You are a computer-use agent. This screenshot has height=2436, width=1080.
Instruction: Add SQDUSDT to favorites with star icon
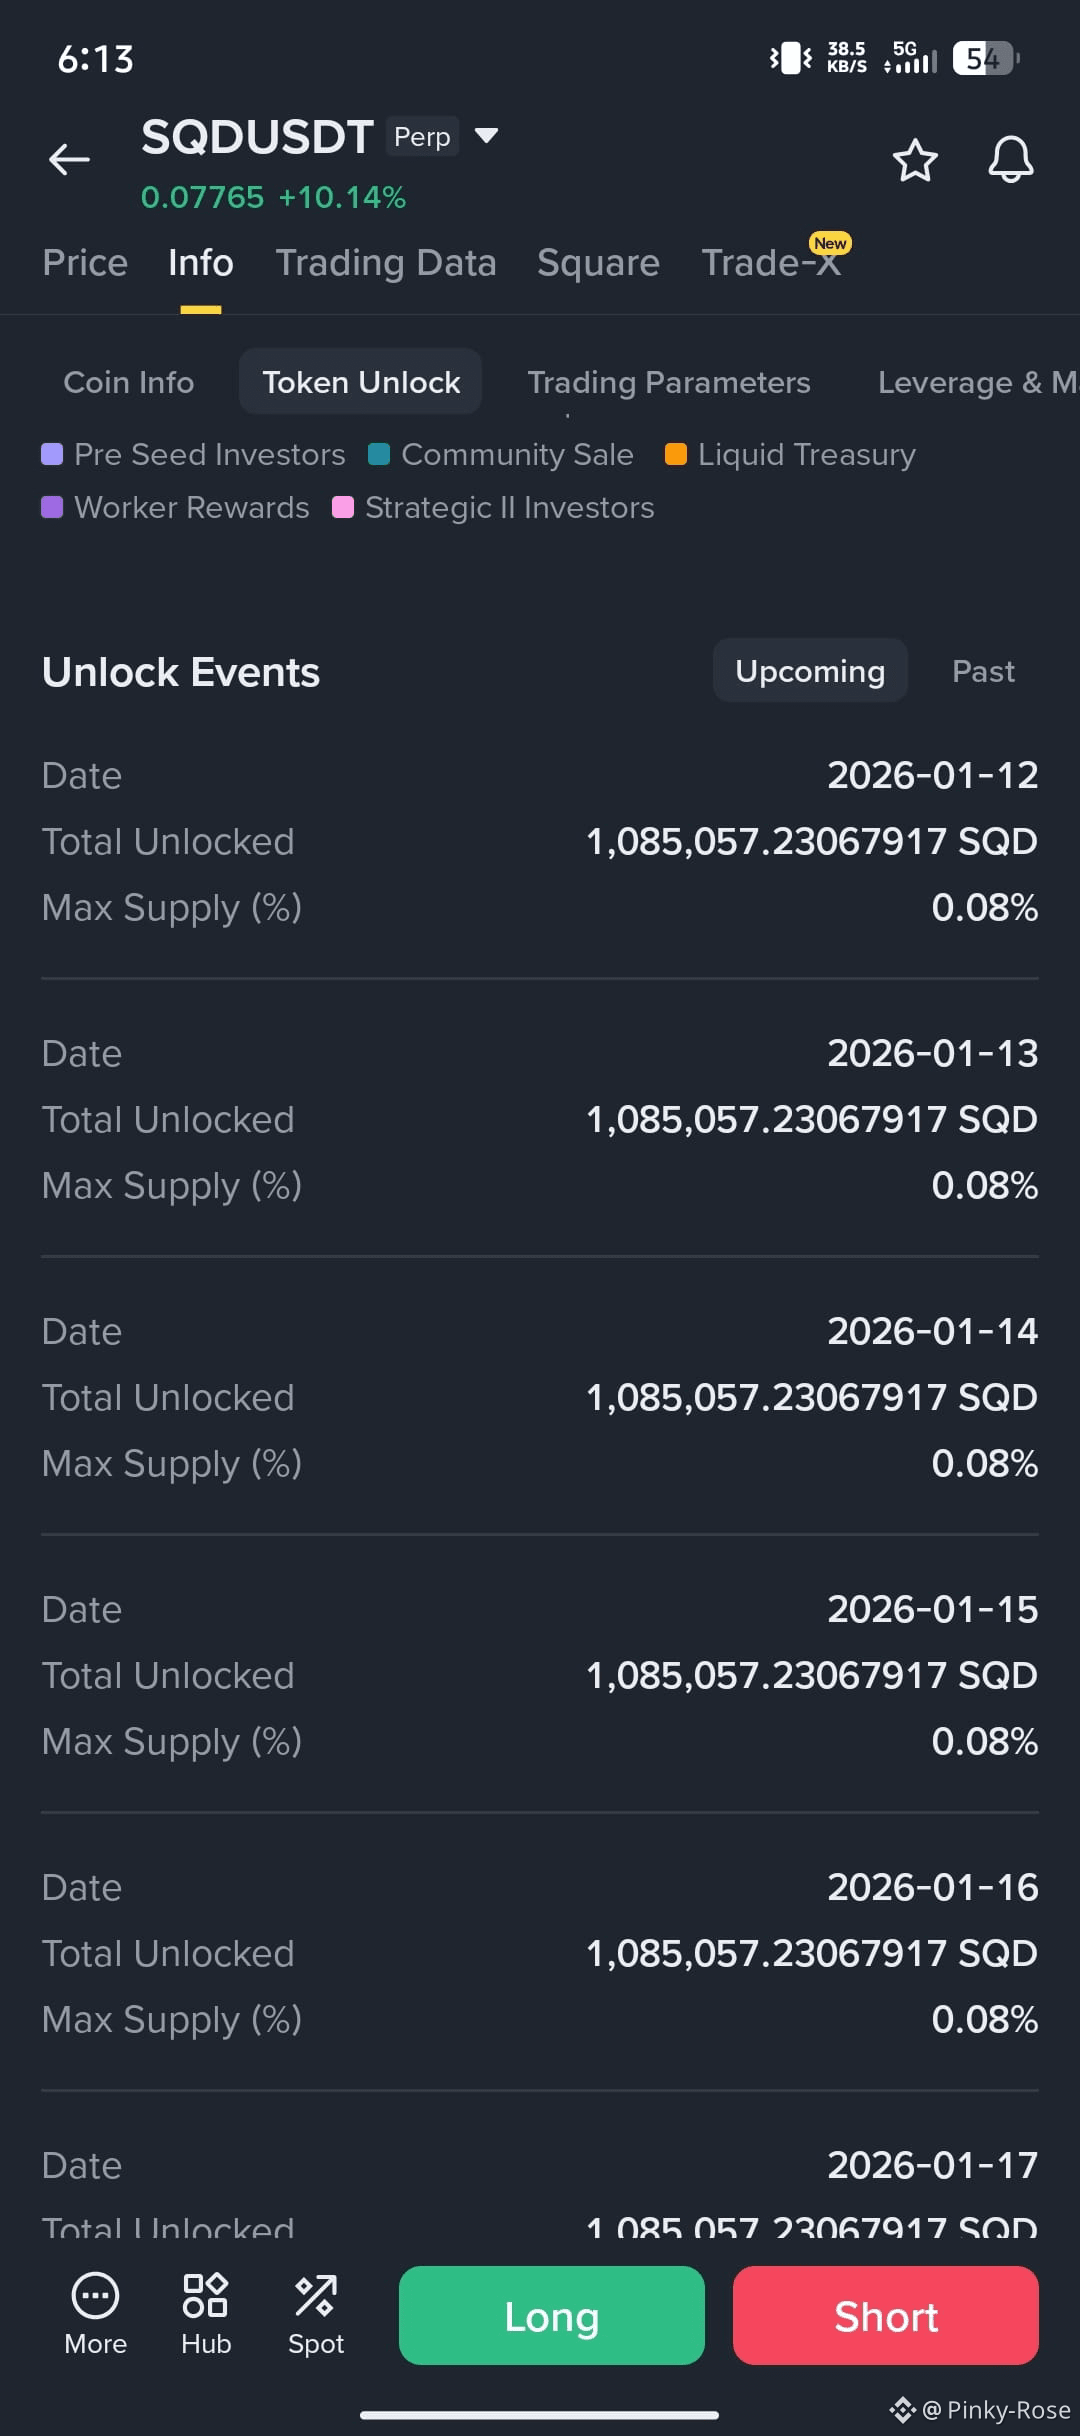tap(915, 160)
